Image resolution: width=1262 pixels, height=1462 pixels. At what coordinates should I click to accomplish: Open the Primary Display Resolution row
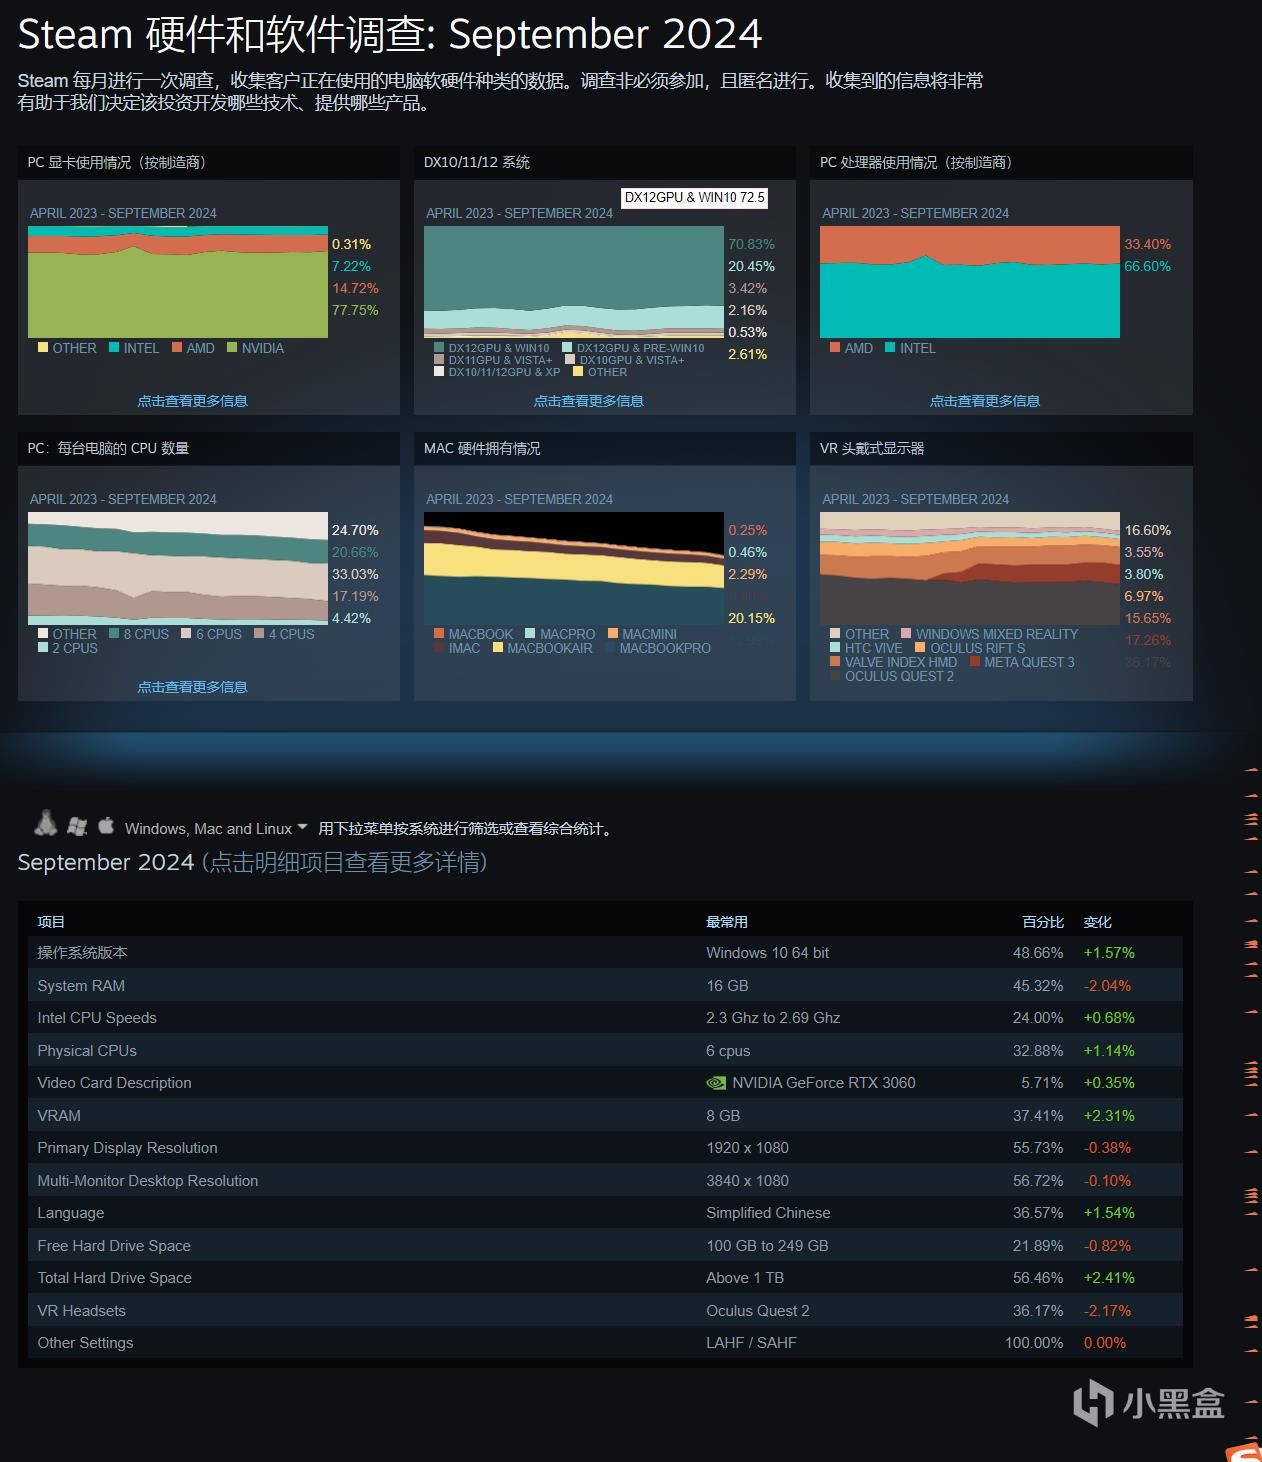tap(606, 1148)
